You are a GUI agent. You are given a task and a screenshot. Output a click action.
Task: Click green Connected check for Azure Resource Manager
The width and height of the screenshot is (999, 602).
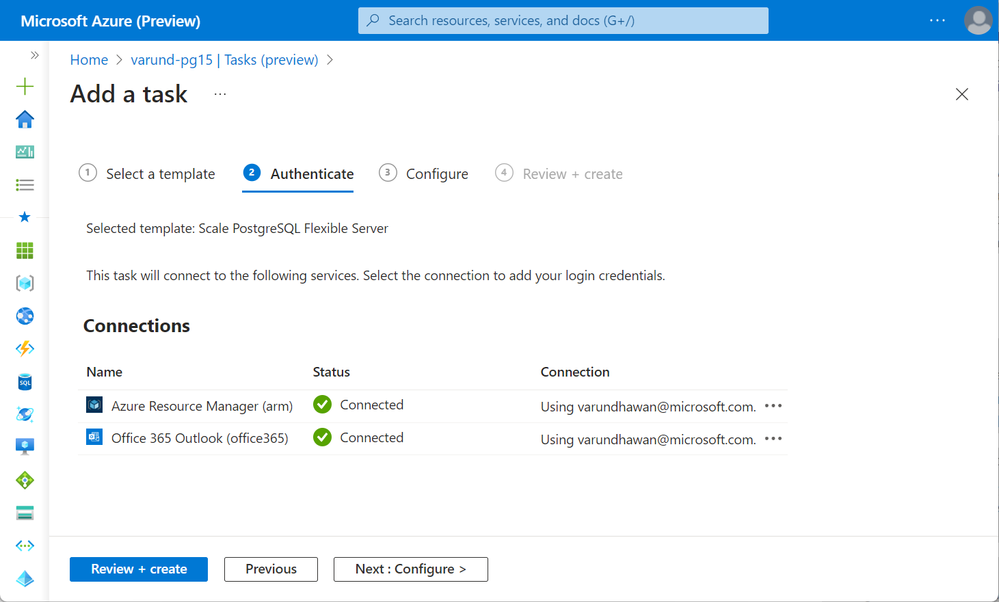click(x=322, y=405)
